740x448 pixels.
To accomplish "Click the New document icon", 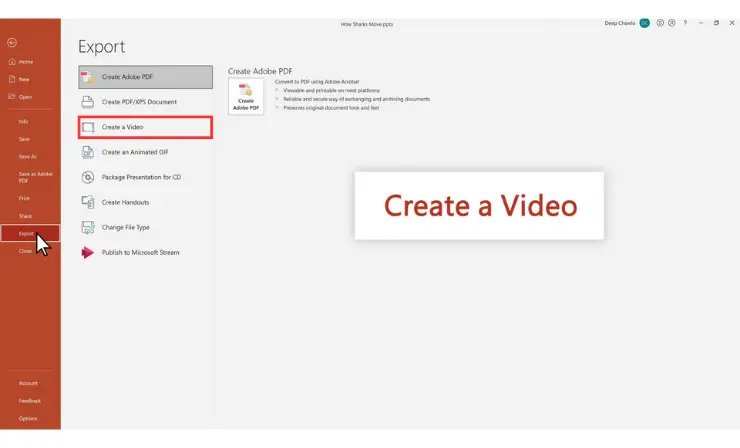I will (x=12, y=79).
